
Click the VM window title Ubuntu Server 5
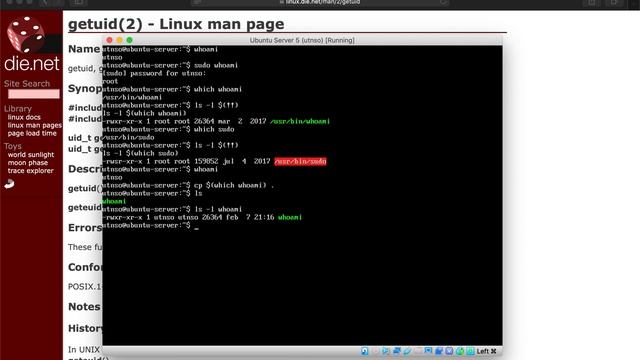[302, 40]
